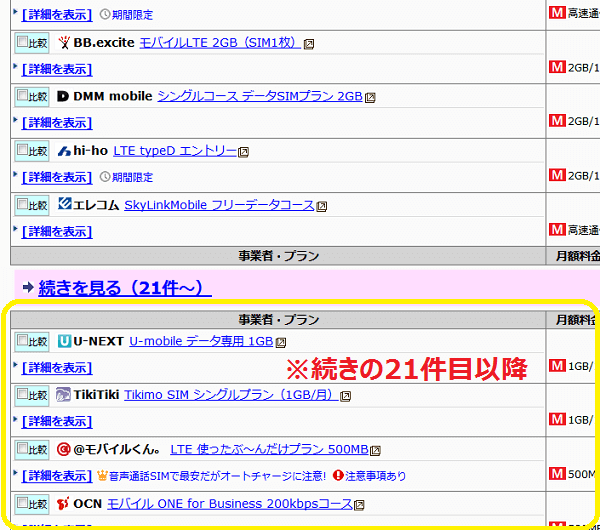The height and width of the screenshot is (530, 600).
Task: Click external-link icon after データ専用 1GB
Action: coord(281,342)
